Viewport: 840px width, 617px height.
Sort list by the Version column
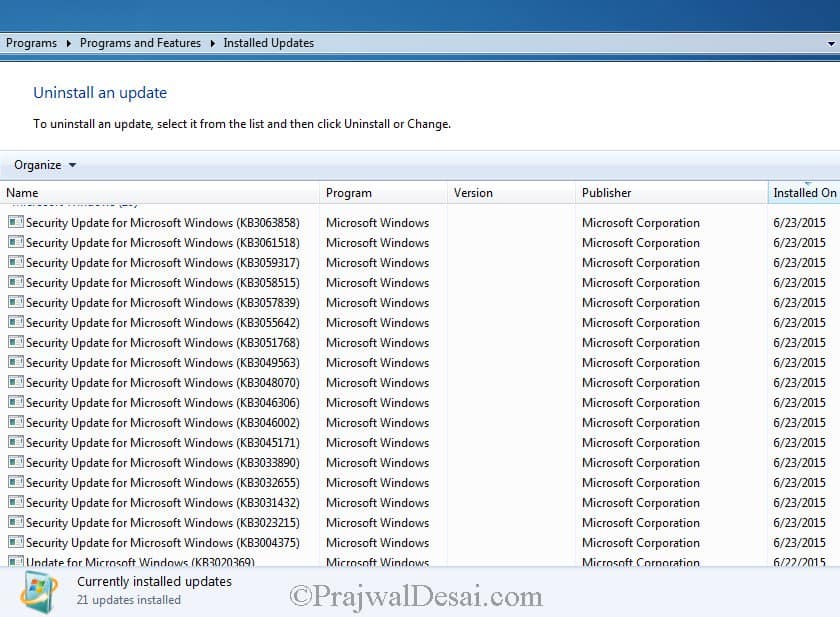[512, 193]
